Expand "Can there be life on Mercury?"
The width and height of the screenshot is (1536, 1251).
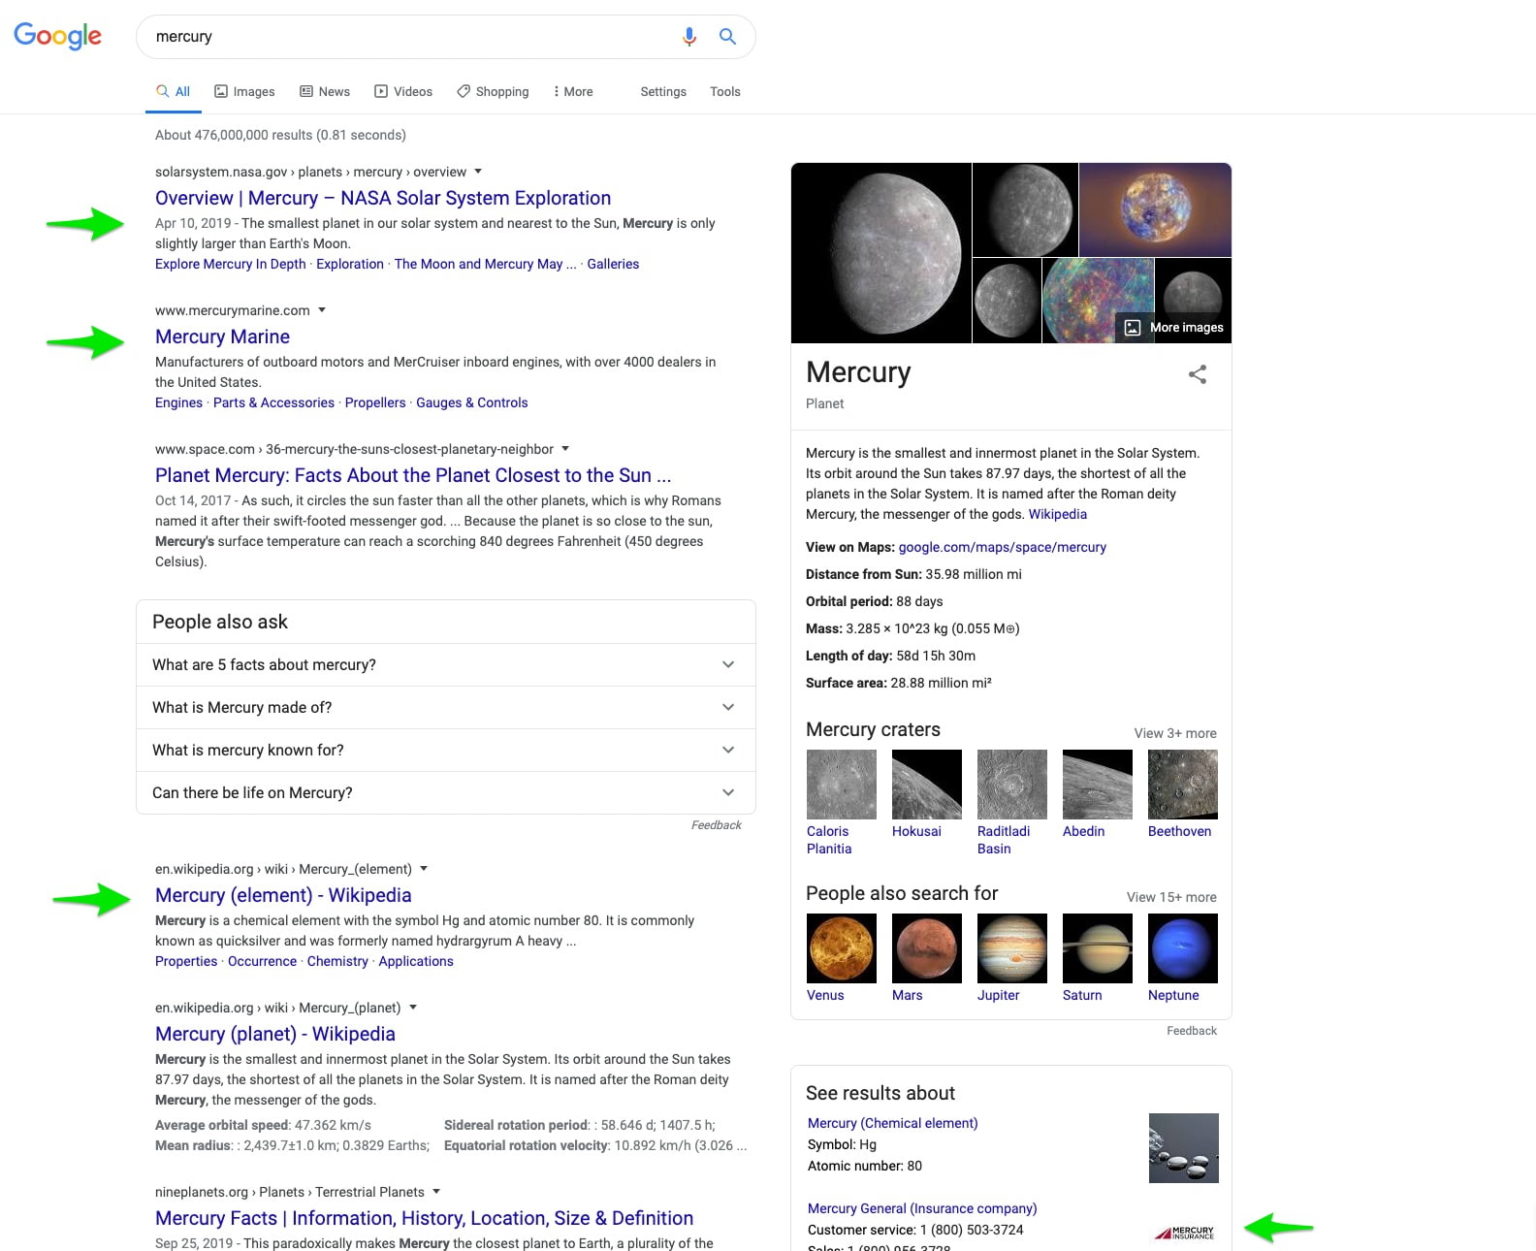coord(728,792)
